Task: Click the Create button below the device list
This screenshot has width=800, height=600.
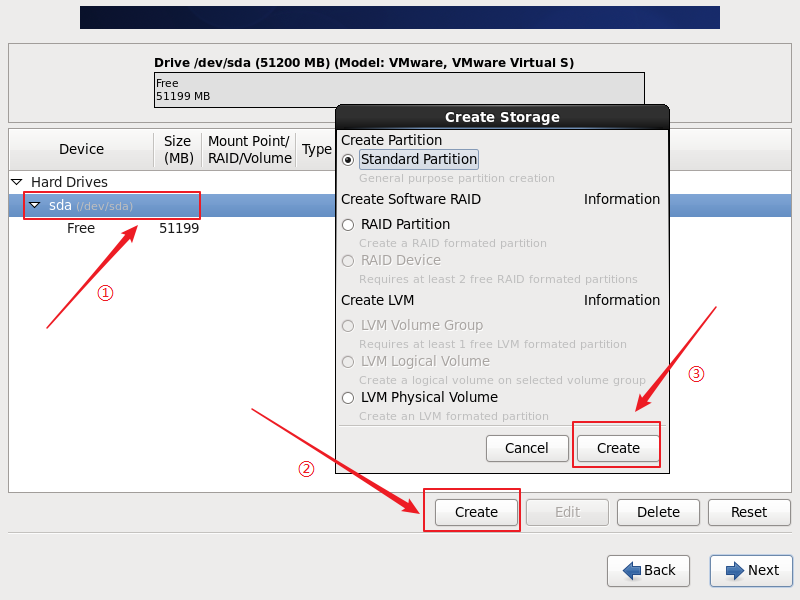Action: [x=476, y=512]
